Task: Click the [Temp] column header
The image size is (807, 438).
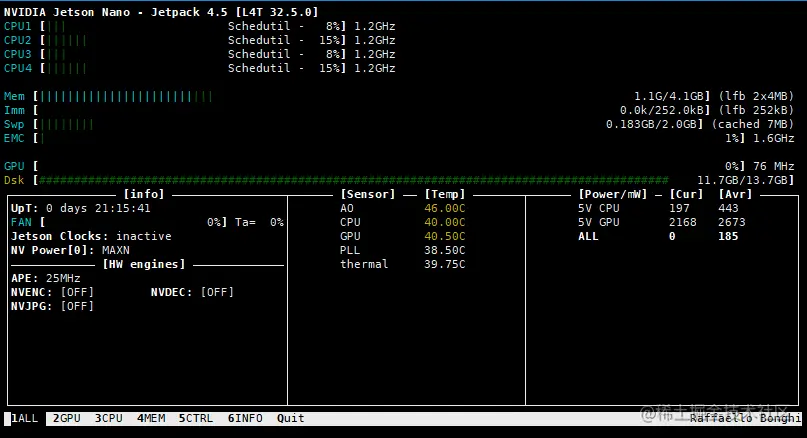Action: point(445,194)
